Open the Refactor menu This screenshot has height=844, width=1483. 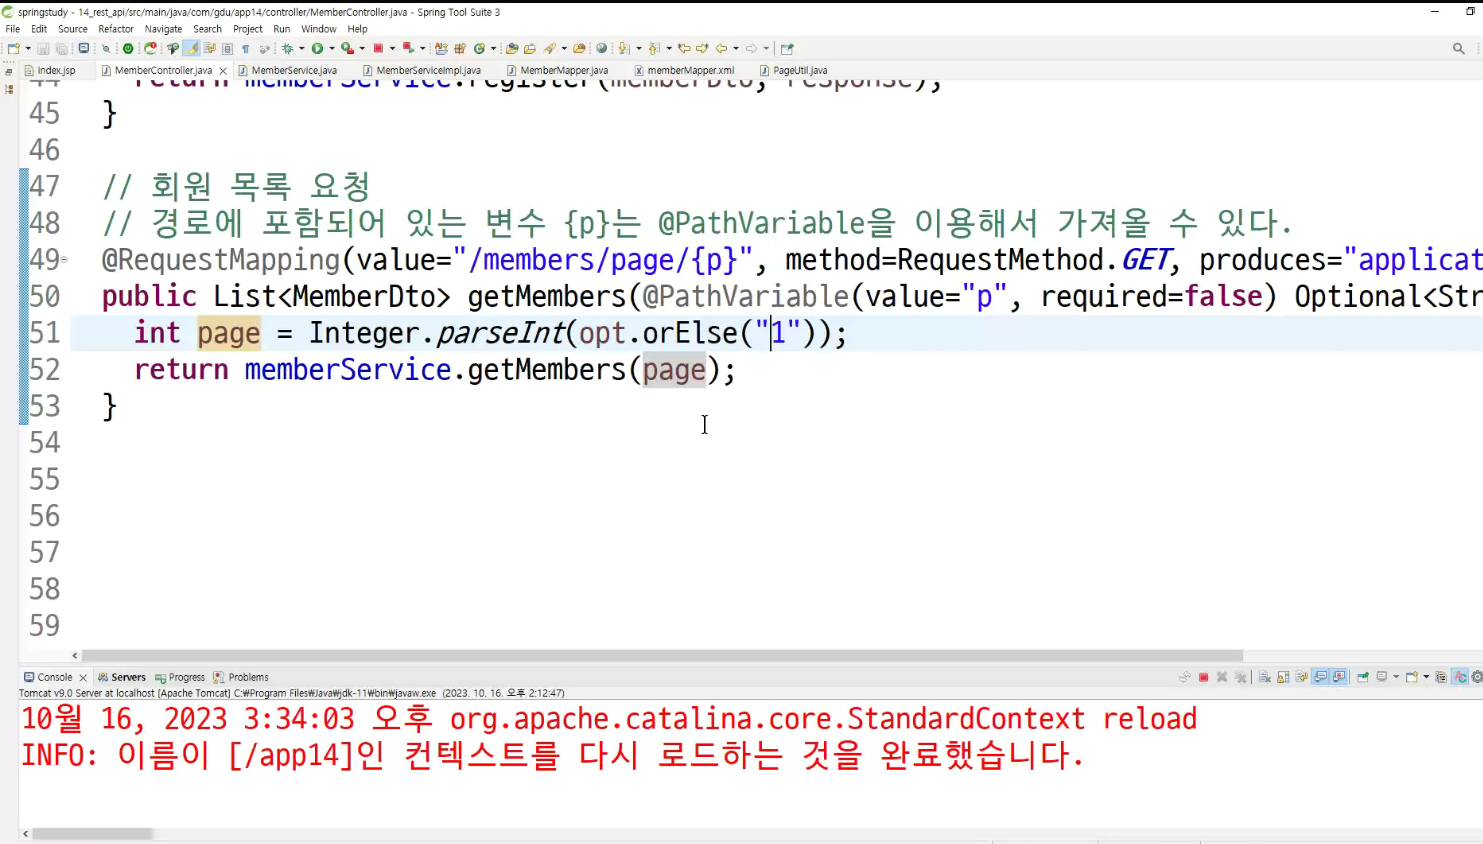pyautogui.click(x=116, y=29)
